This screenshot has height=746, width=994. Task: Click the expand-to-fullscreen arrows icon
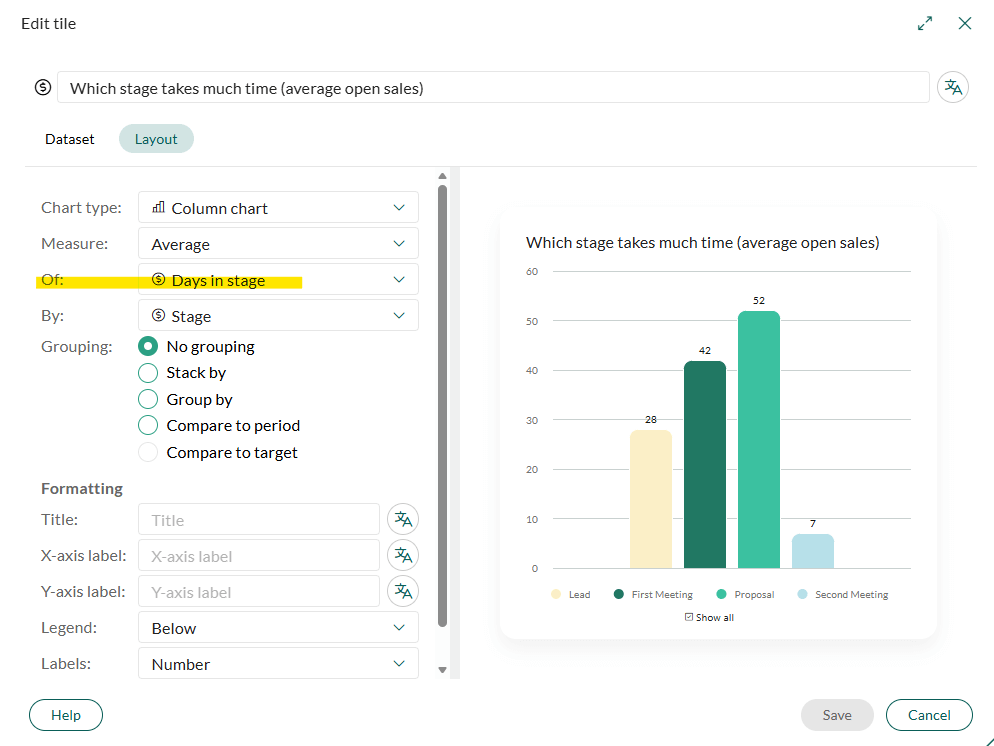pyautogui.click(x=924, y=22)
